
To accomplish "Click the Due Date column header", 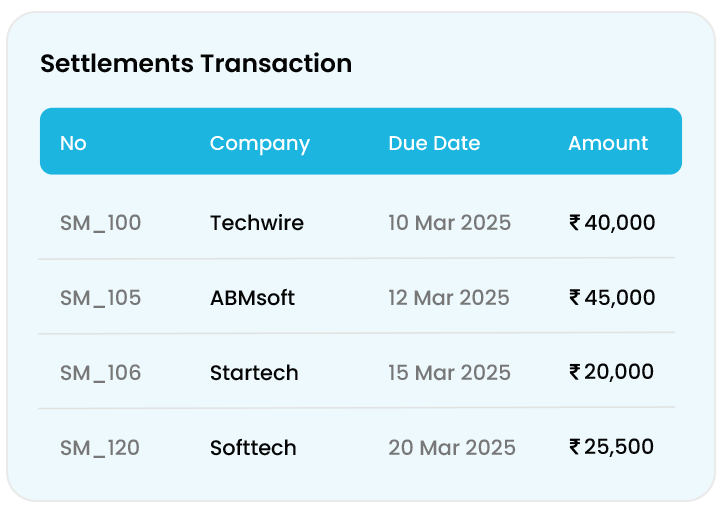I will [x=434, y=143].
